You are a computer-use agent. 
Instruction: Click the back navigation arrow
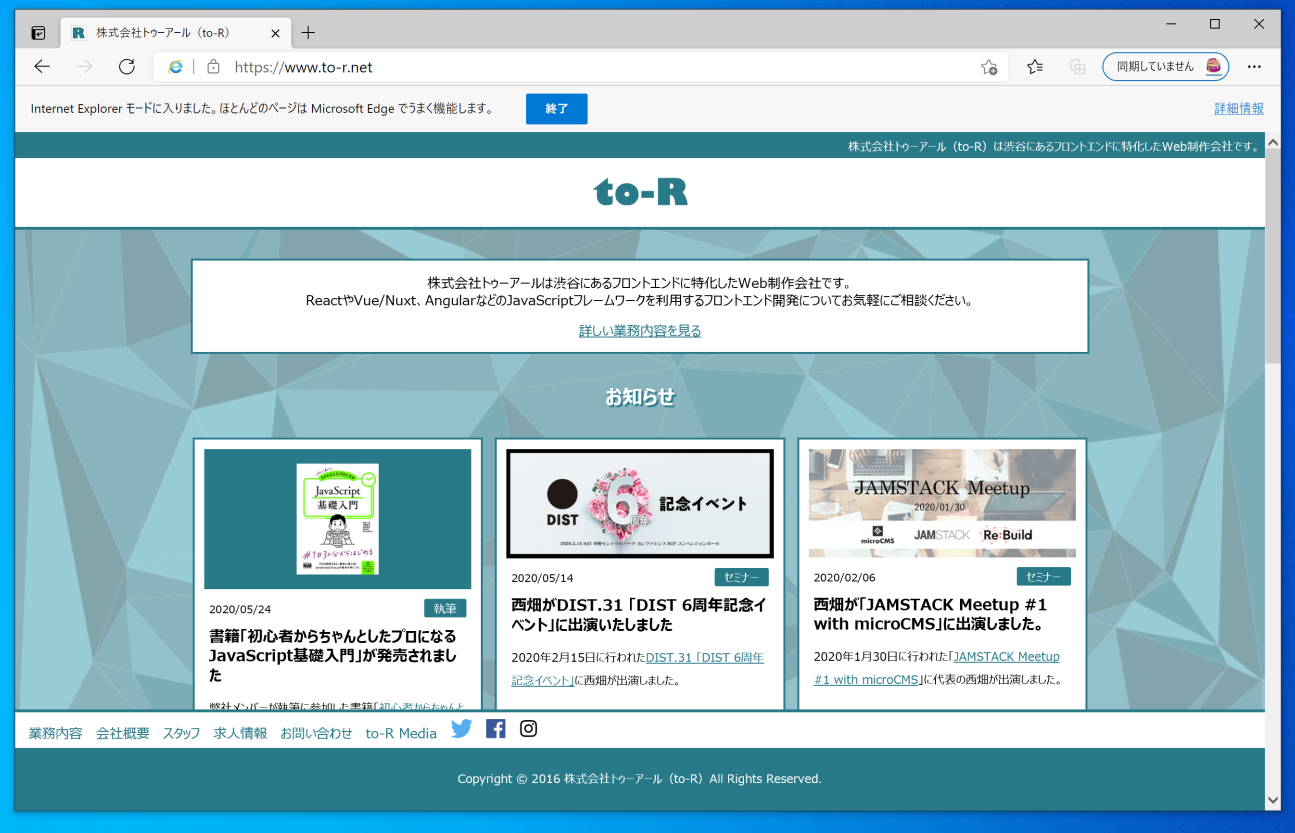point(41,66)
